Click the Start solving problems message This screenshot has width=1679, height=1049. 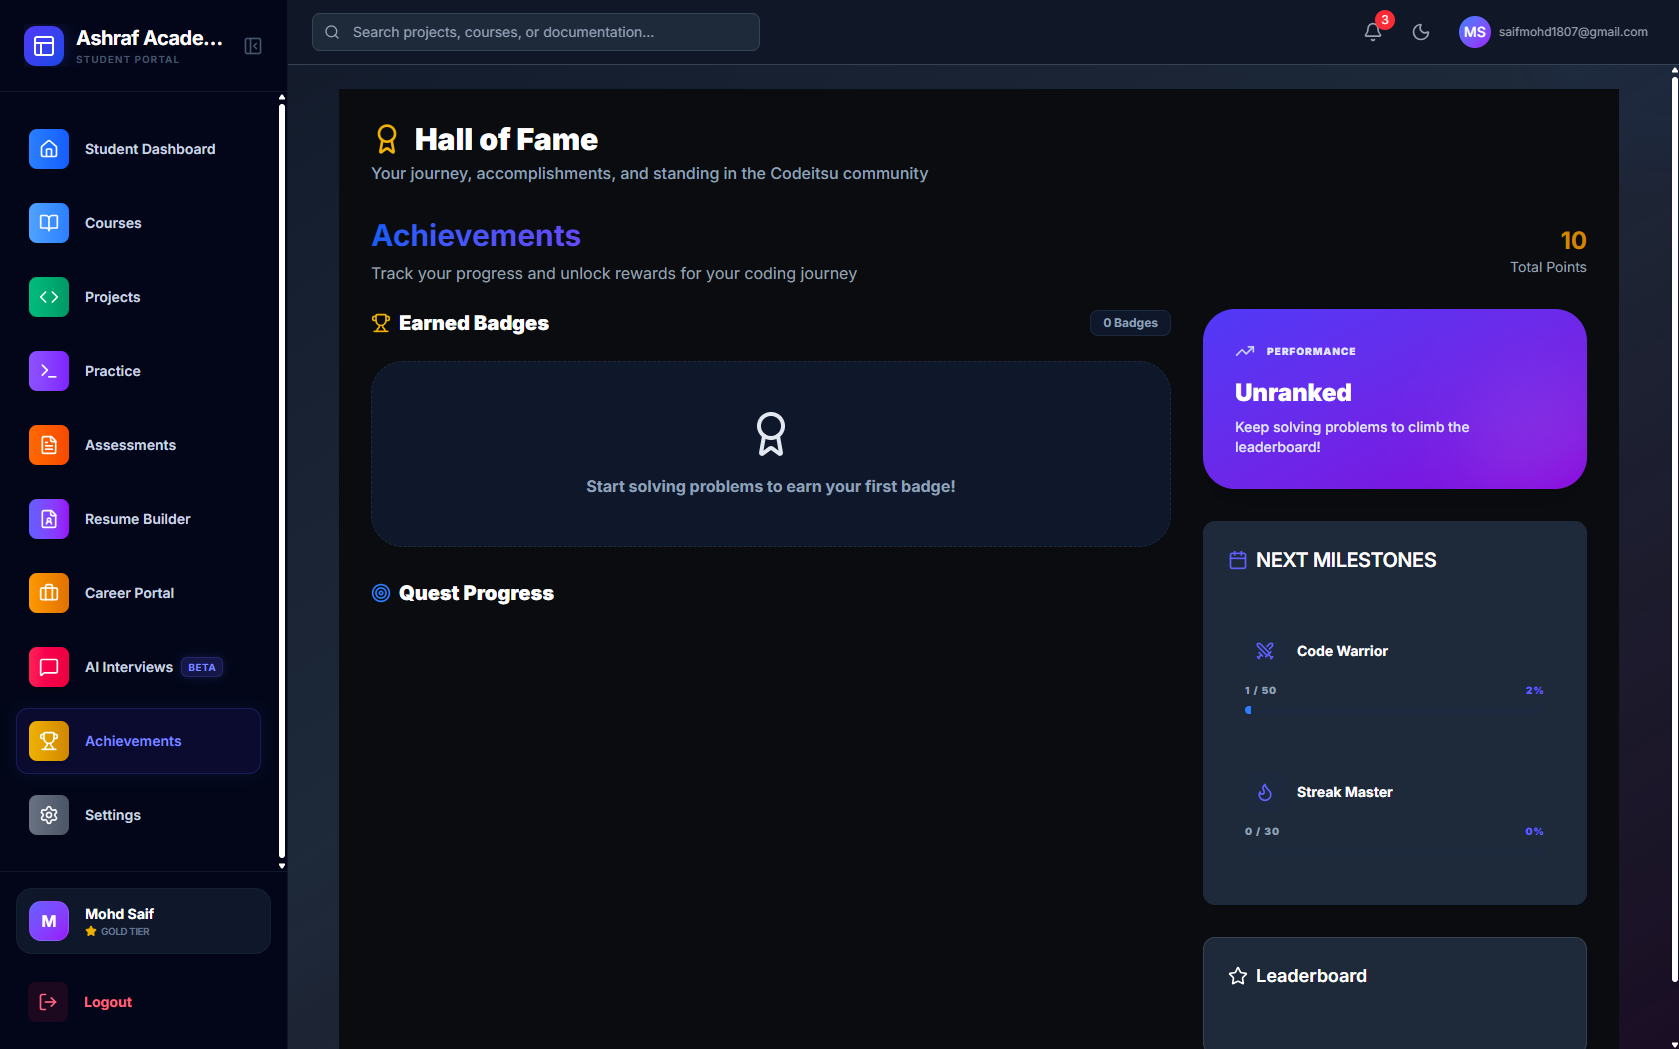[771, 486]
